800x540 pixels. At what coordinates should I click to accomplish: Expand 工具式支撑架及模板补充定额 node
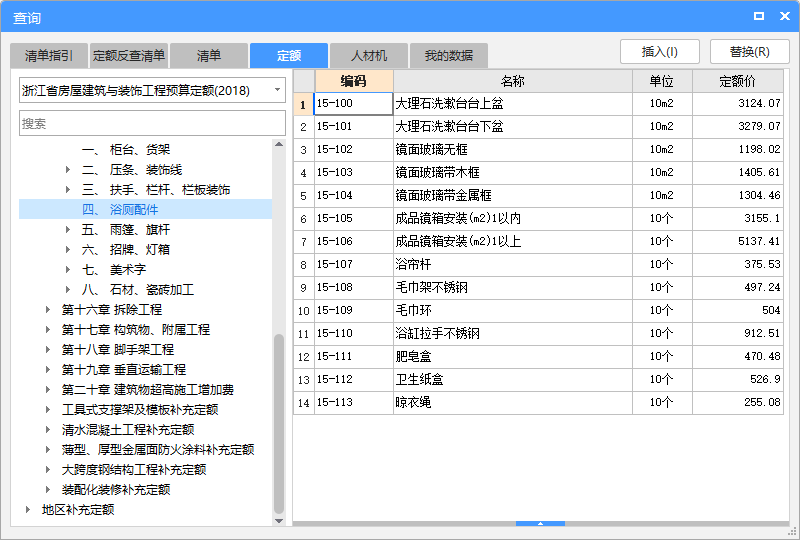pos(47,409)
